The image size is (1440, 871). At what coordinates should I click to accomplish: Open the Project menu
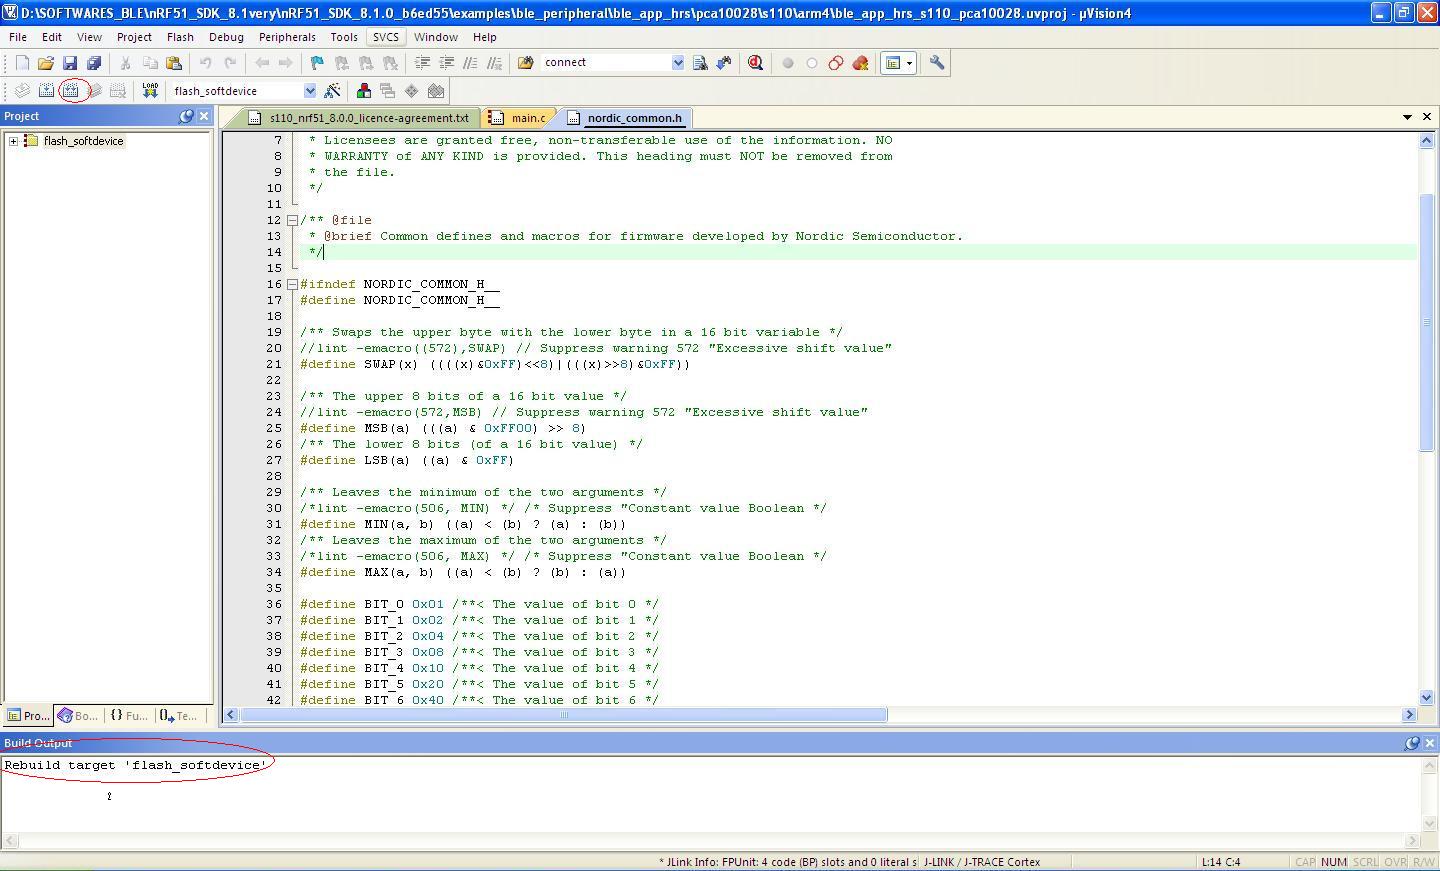134,37
